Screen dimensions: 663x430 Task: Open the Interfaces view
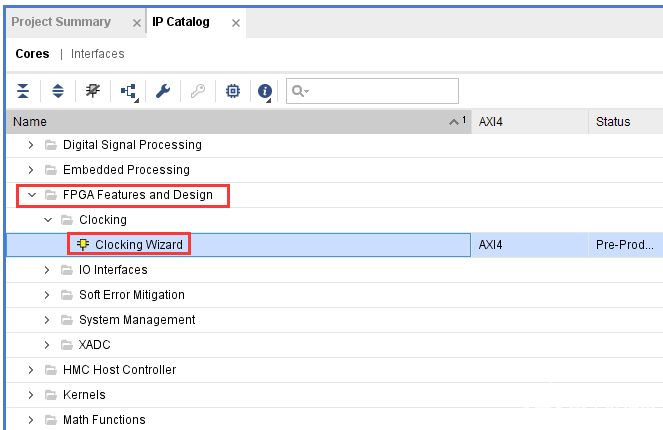[98, 54]
